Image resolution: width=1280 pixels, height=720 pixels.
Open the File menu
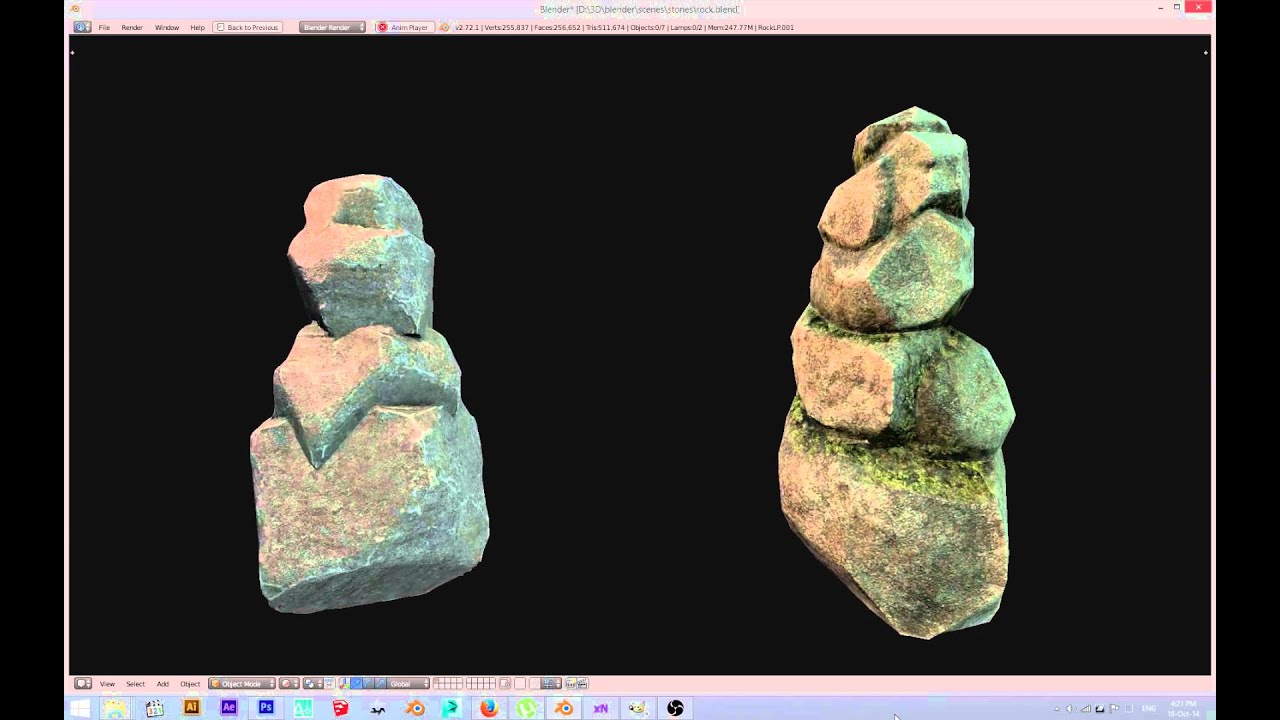point(104,27)
